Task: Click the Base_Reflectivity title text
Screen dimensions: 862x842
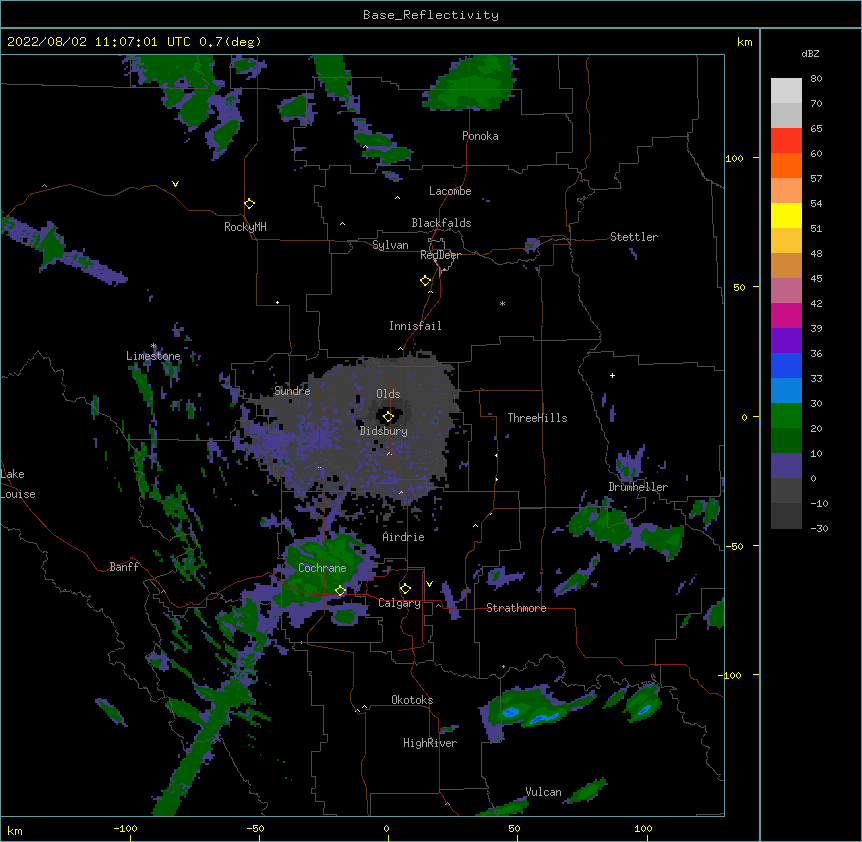Action: pos(431,15)
